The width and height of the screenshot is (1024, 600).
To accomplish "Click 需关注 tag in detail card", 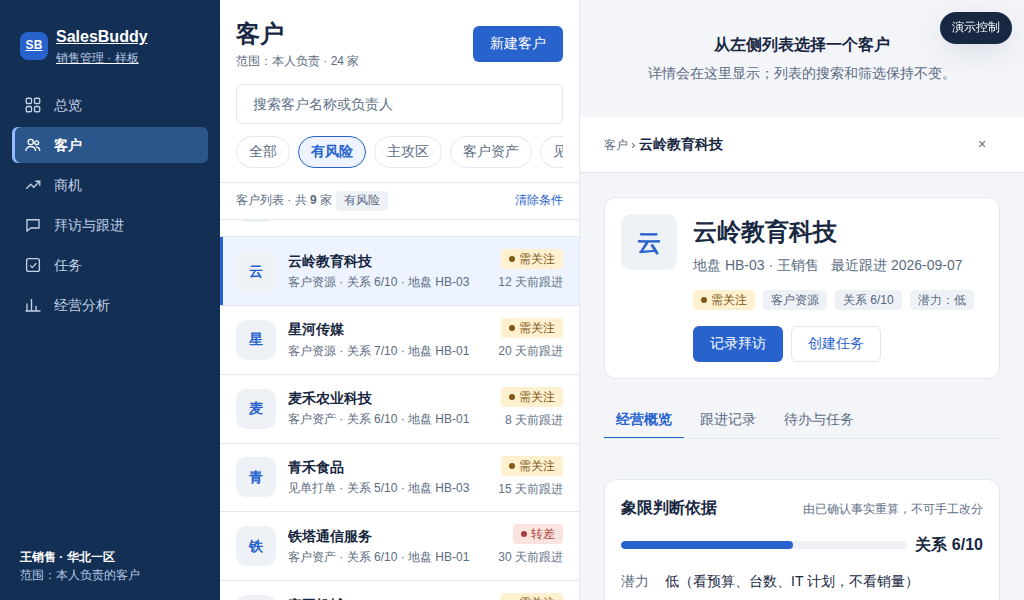I will click(x=724, y=300).
